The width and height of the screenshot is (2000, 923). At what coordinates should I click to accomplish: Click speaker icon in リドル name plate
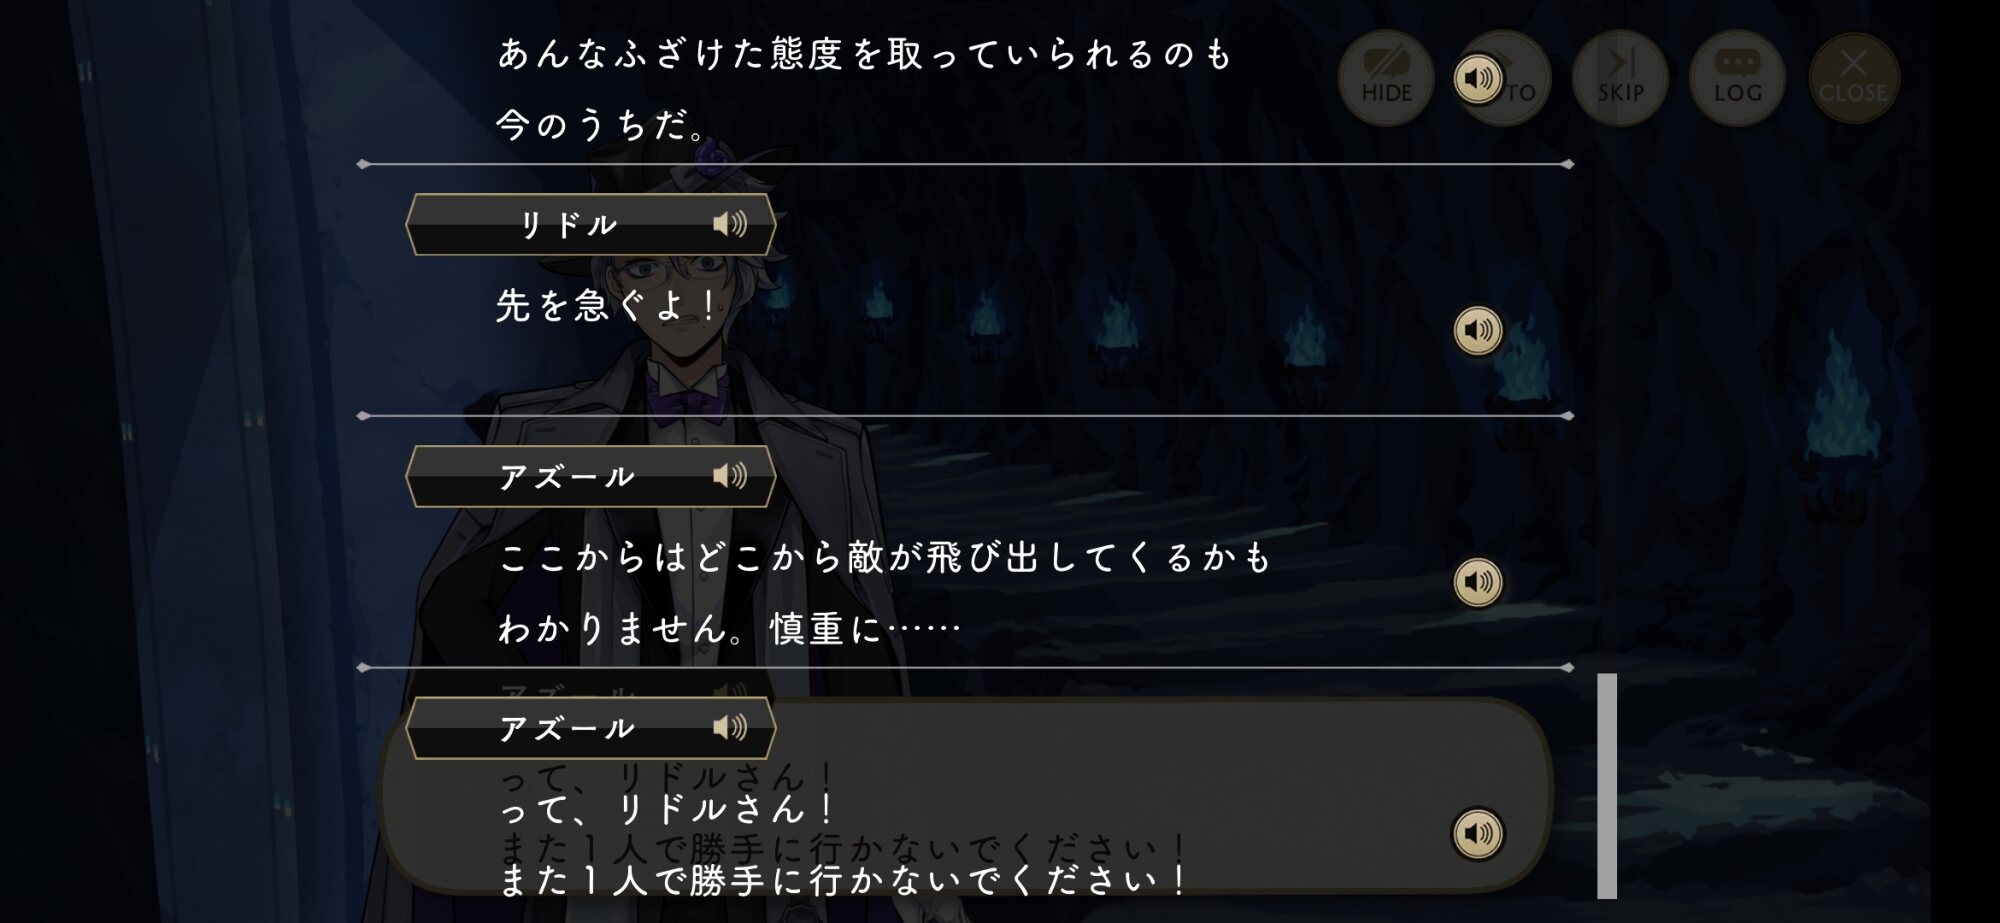tap(730, 224)
